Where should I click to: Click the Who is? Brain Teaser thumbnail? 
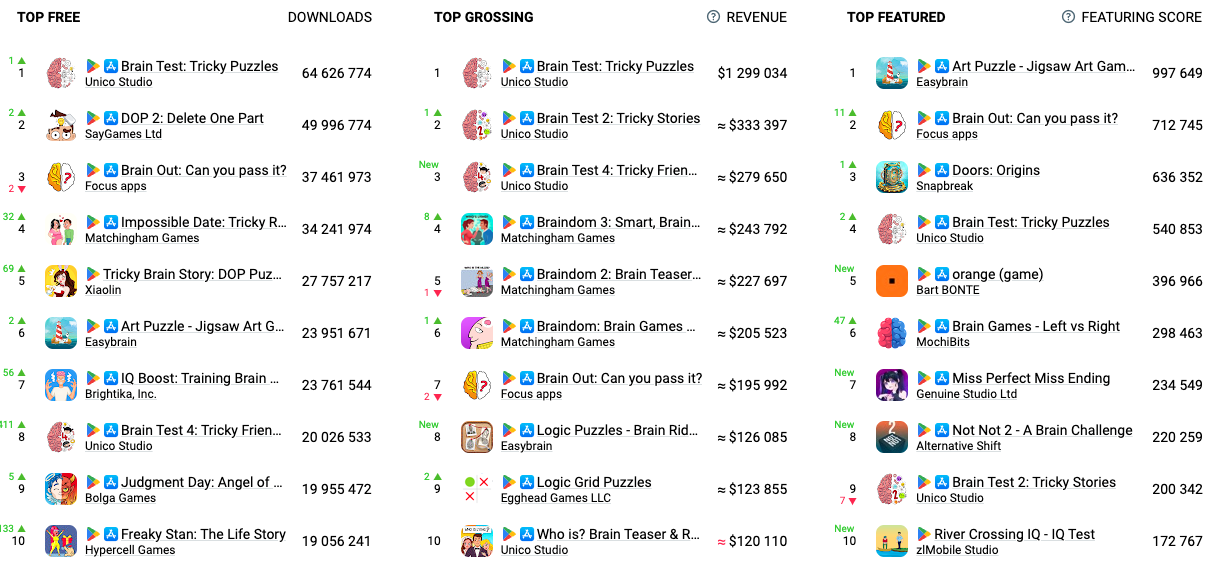click(x=477, y=541)
